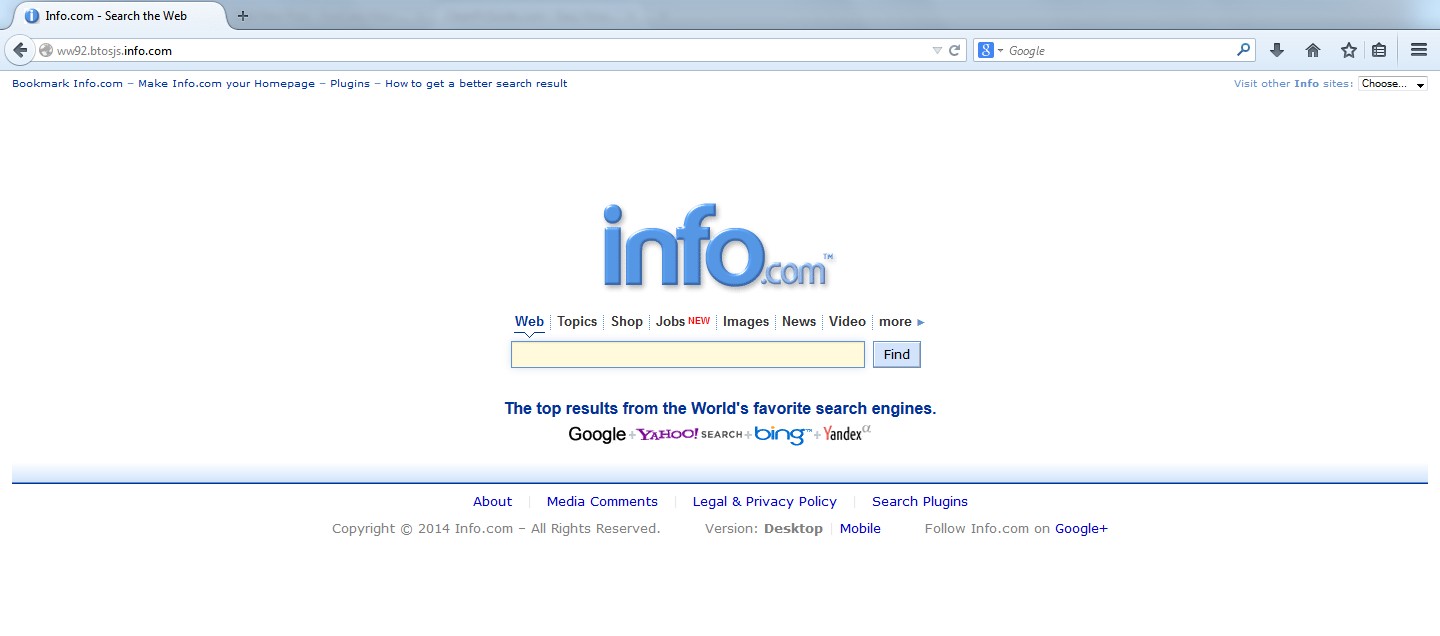
Task: Switch to the News search tab
Action: [x=799, y=322]
